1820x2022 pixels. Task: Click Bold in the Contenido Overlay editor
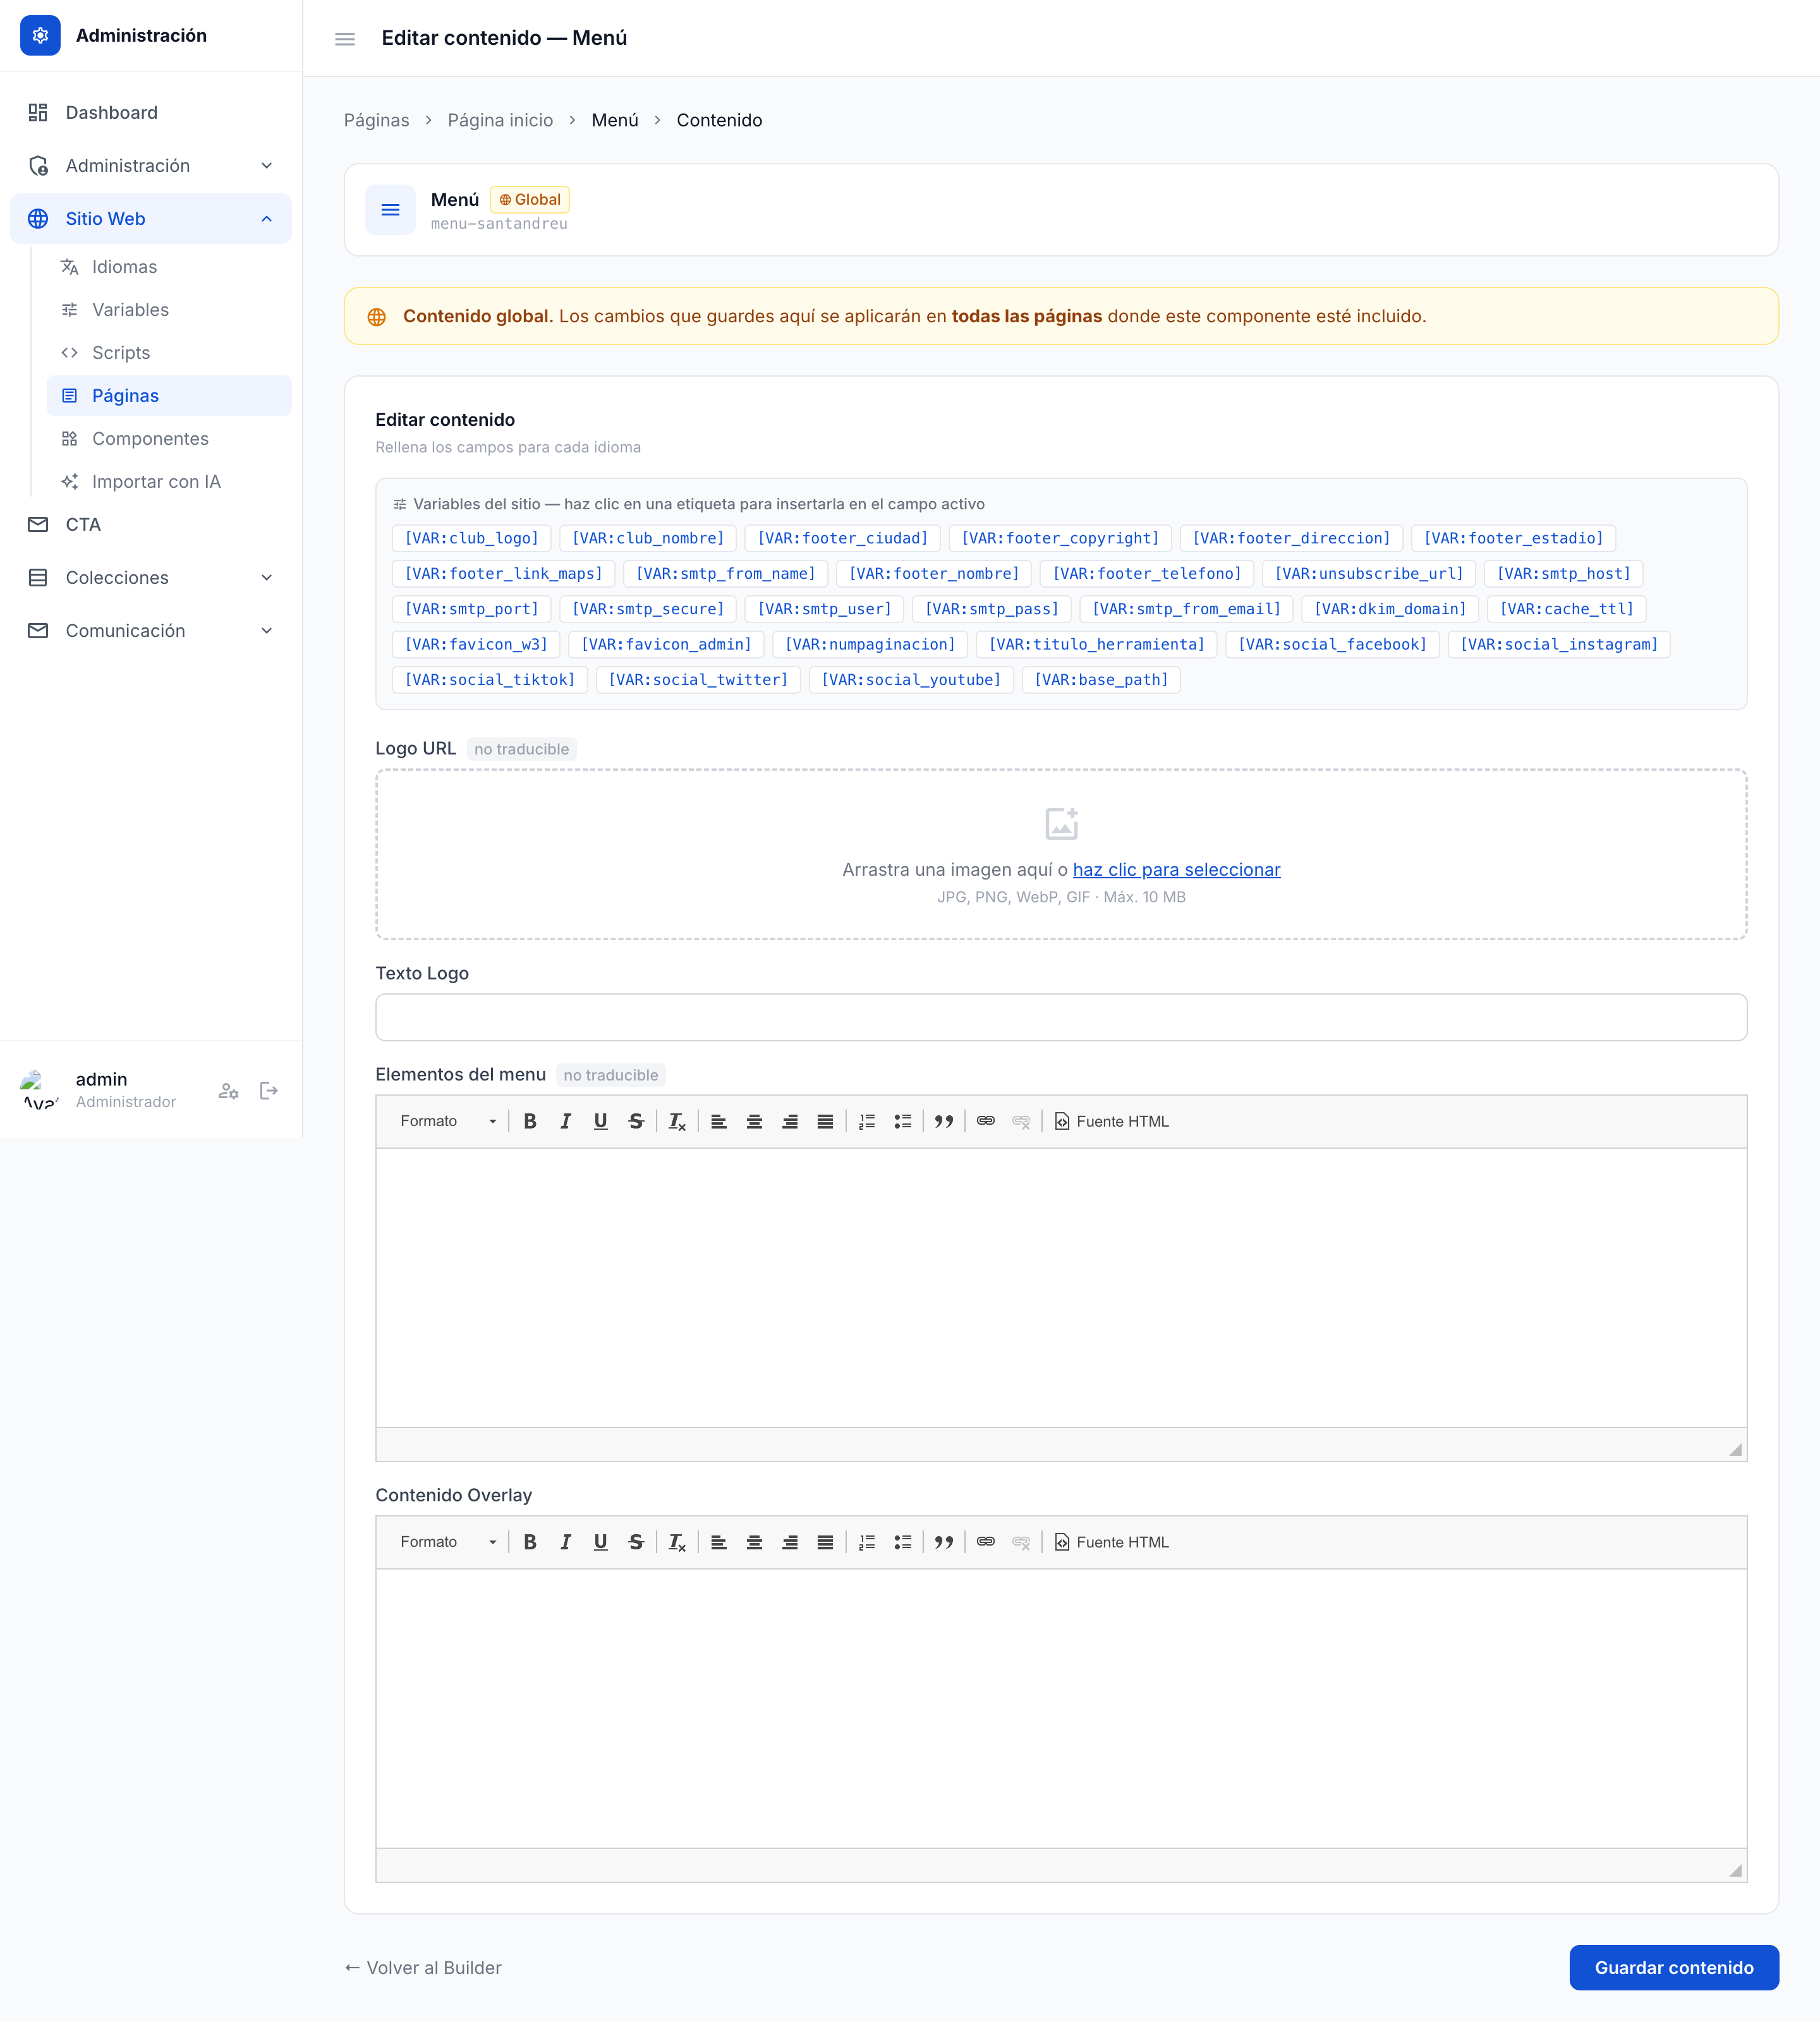pos(530,1542)
